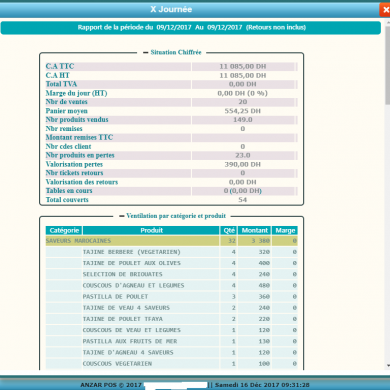
Task: Click the Total couverts value 54
Action: [x=243, y=200]
